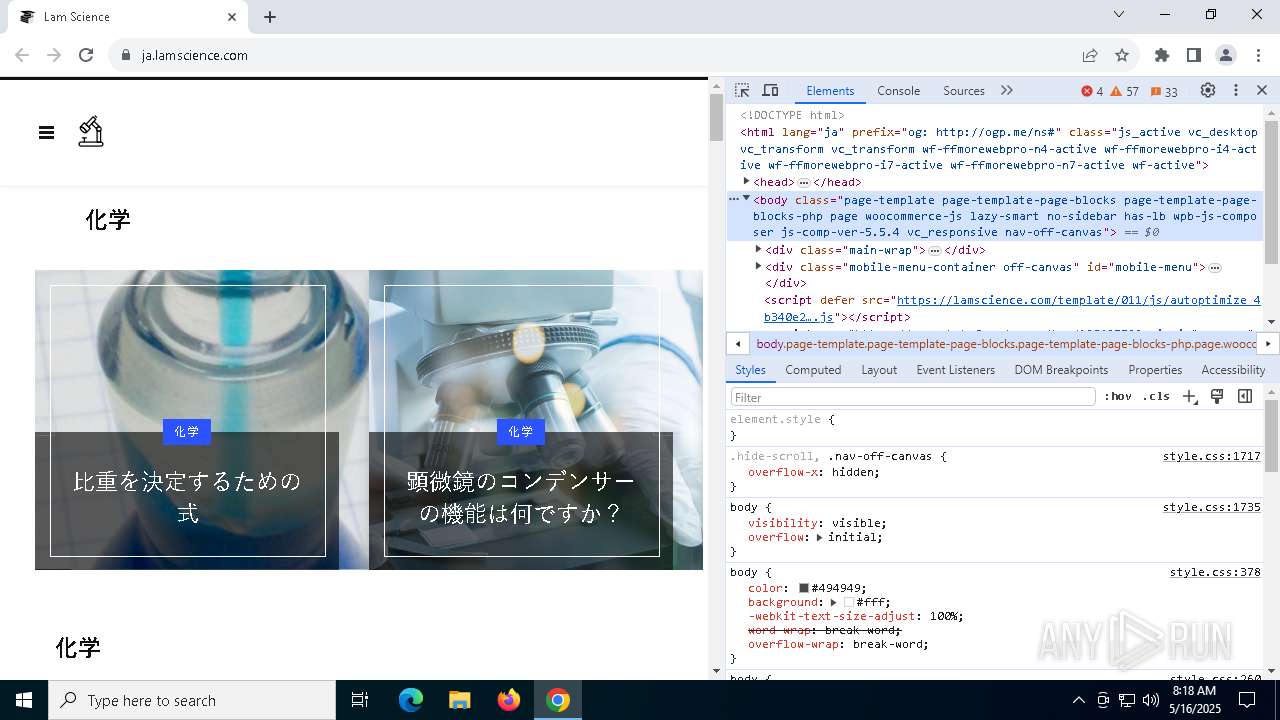Switch to the Elements tab
Screen dimensions: 1280x720
[830, 91]
